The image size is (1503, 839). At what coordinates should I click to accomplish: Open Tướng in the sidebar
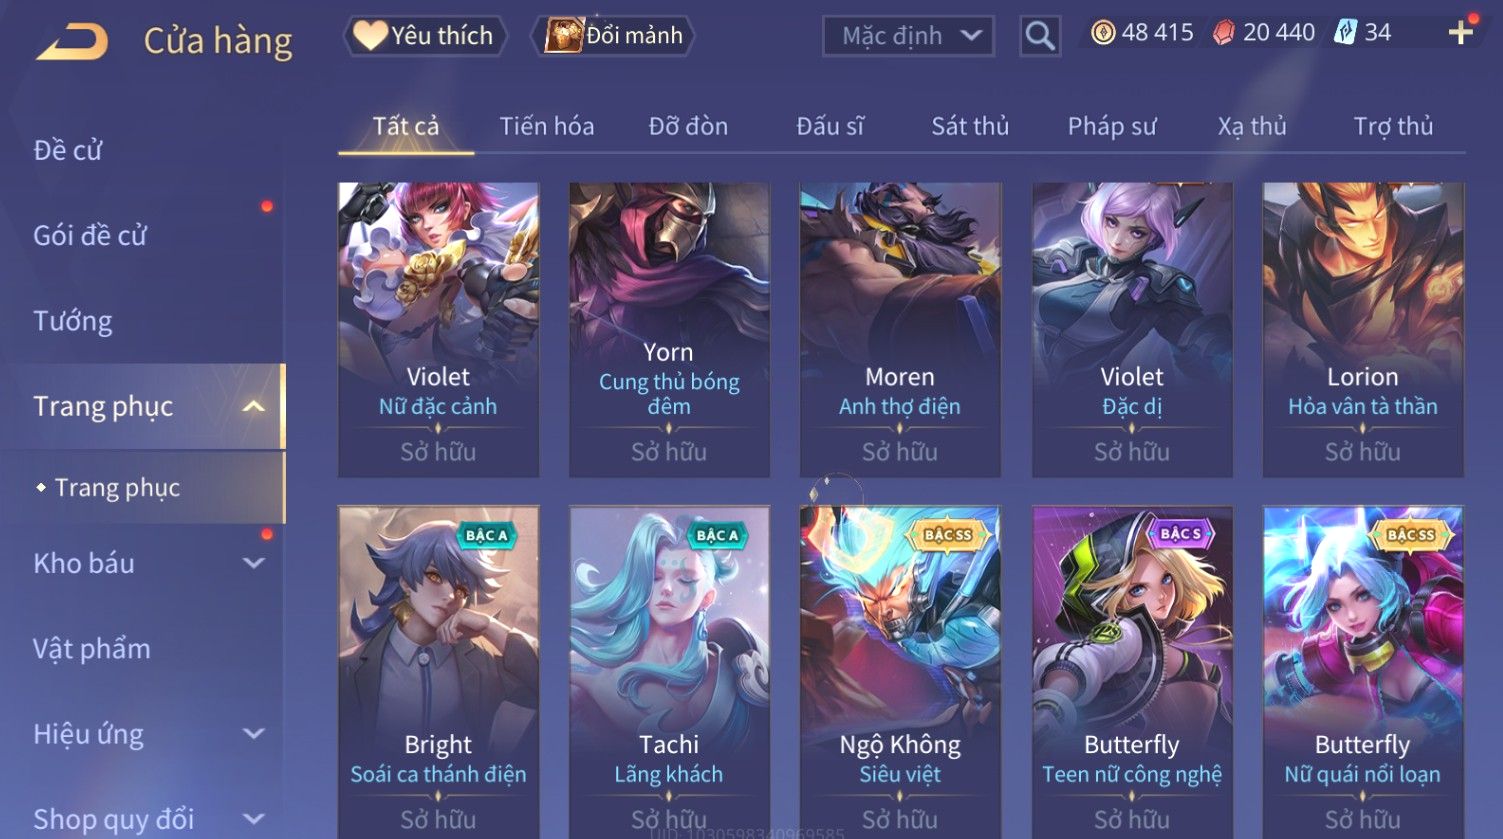tap(73, 321)
